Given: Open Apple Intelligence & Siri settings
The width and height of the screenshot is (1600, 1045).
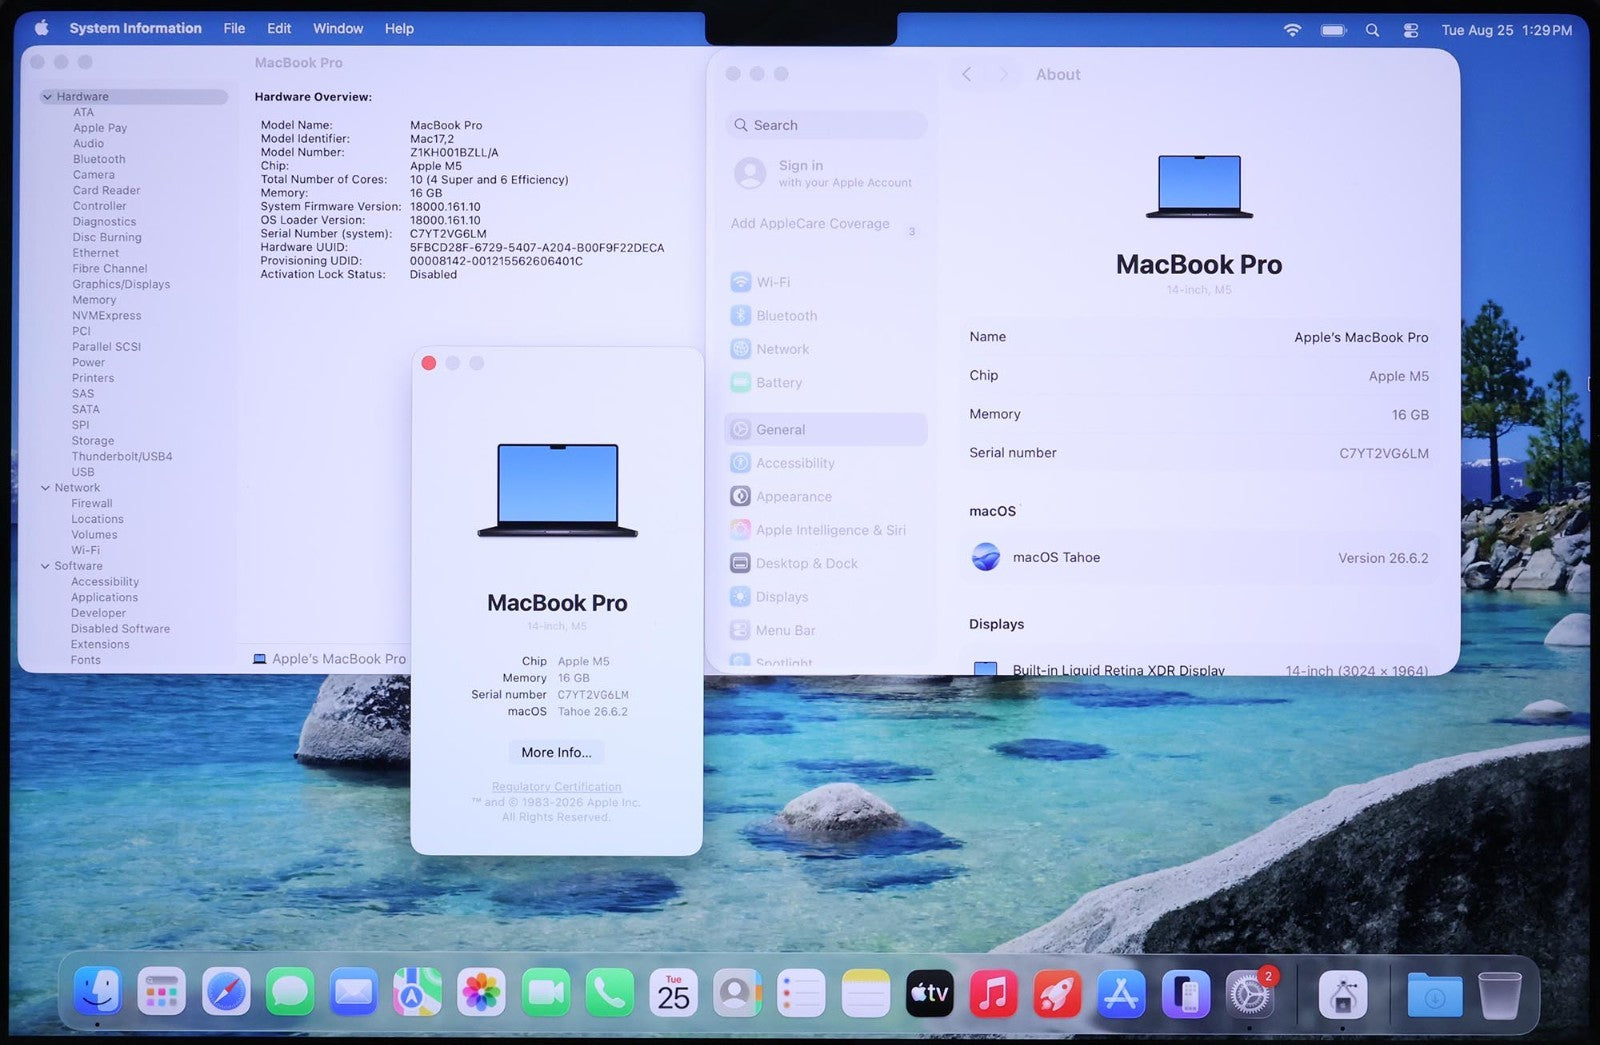Looking at the screenshot, I should pyautogui.click(x=826, y=530).
